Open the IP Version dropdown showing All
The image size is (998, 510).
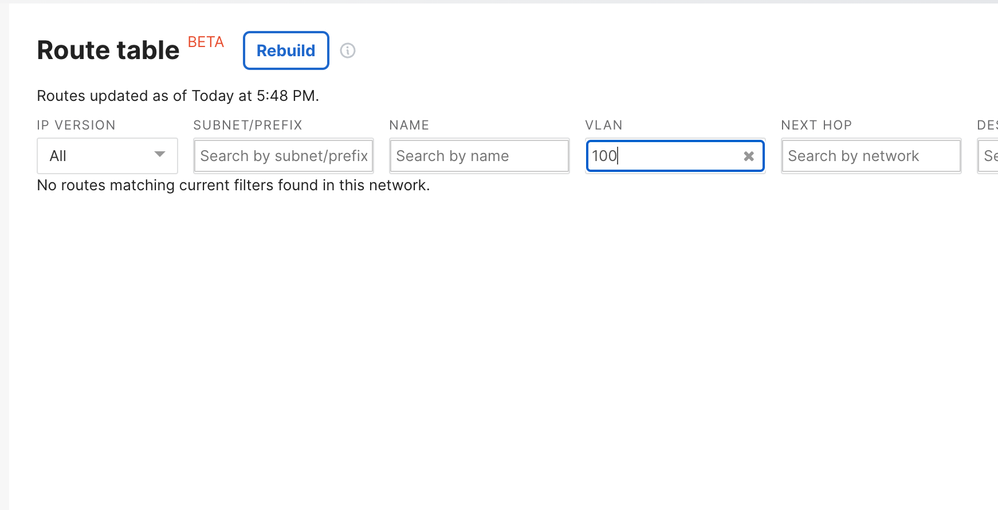[97, 156]
